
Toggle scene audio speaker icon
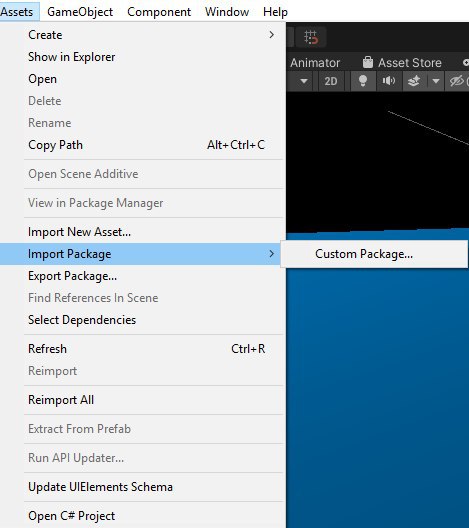pyautogui.click(x=389, y=81)
